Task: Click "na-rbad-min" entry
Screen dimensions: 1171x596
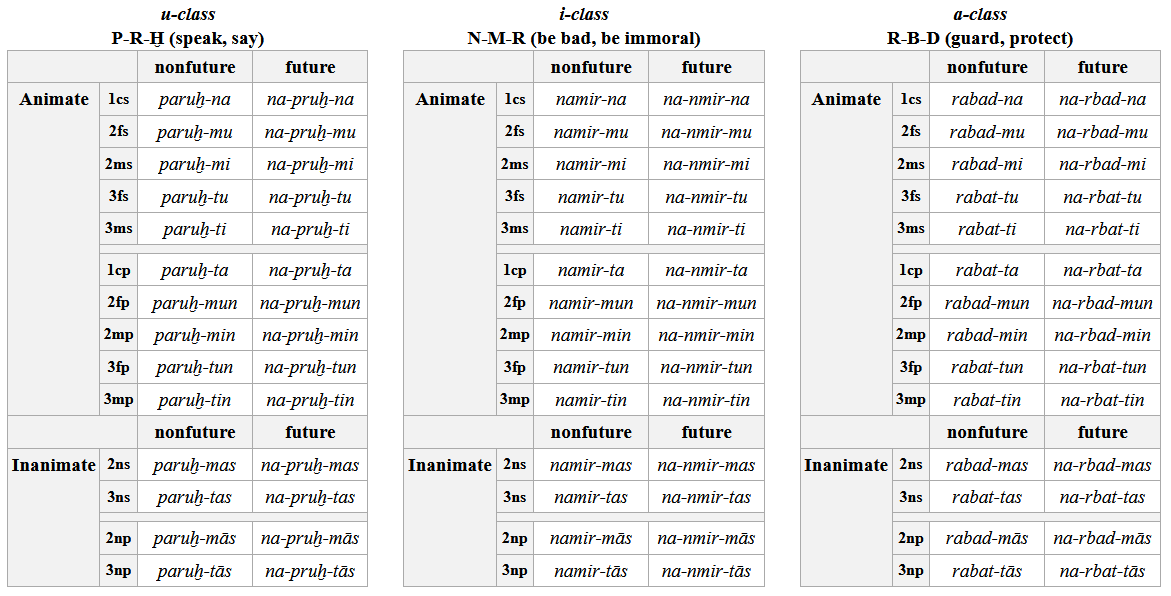Action: tap(1102, 335)
